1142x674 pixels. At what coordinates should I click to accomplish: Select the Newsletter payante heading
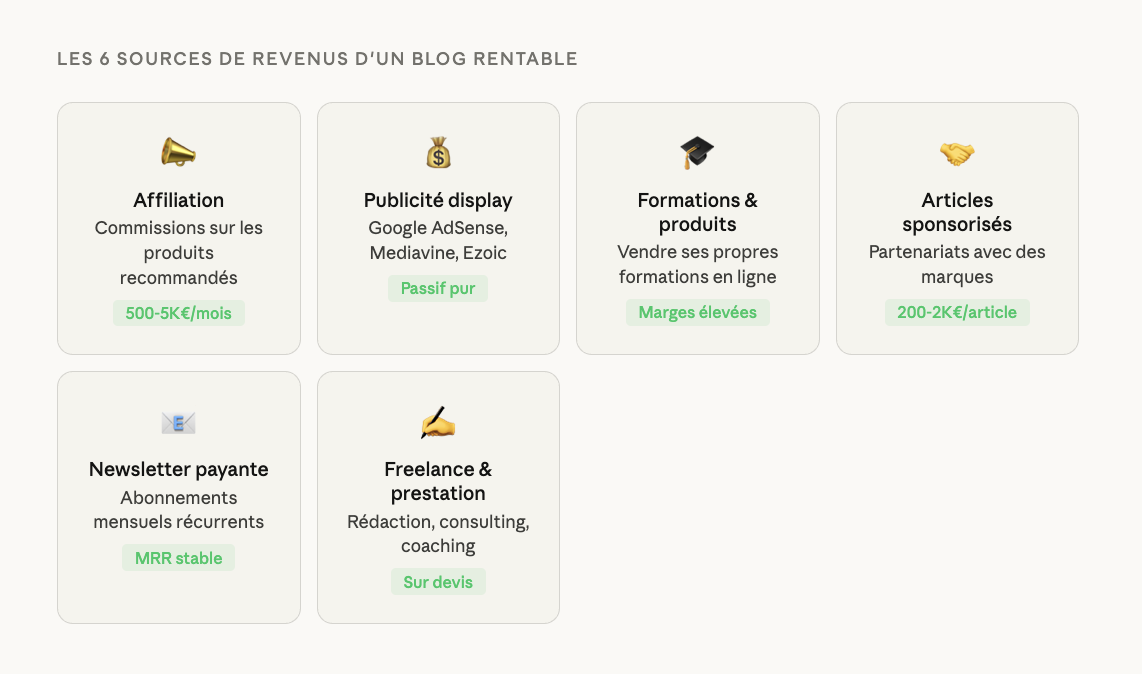(x=179, y=469)
